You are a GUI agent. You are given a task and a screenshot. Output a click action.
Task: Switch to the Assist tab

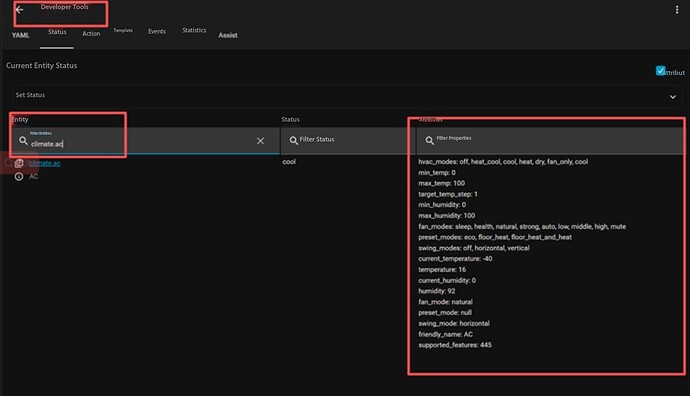pos(228,35)
